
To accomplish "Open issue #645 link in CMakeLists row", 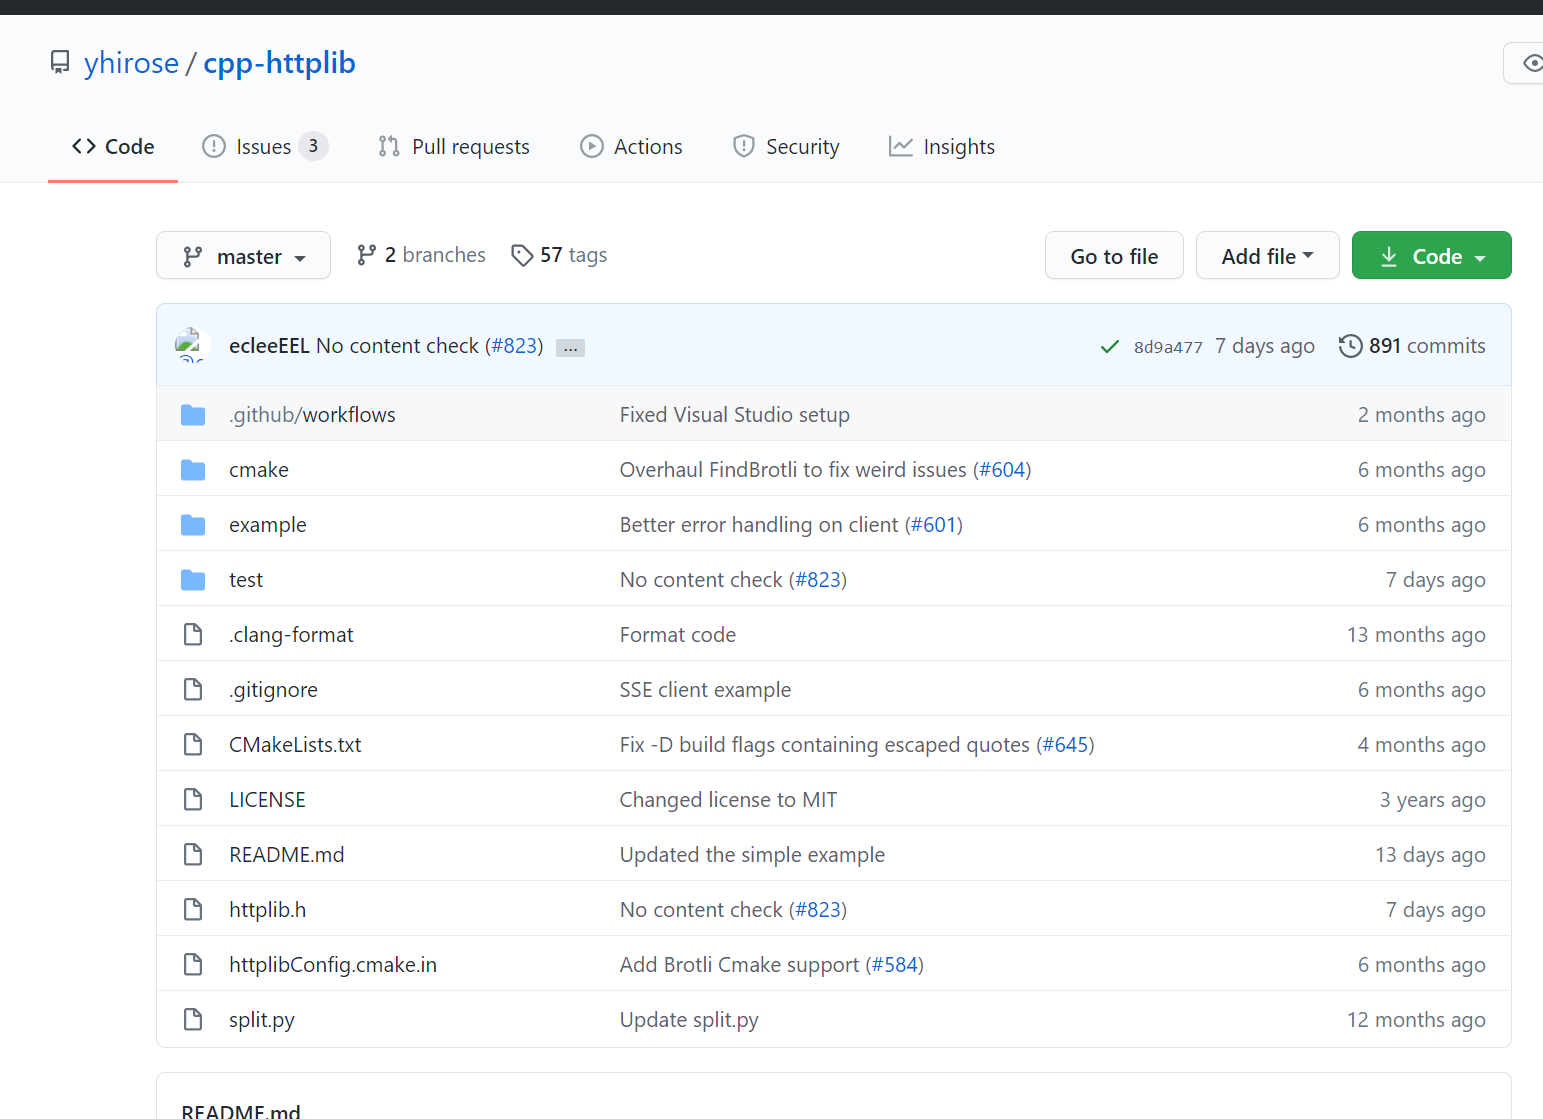I will pyautogui.click(x=1065, y=745).
